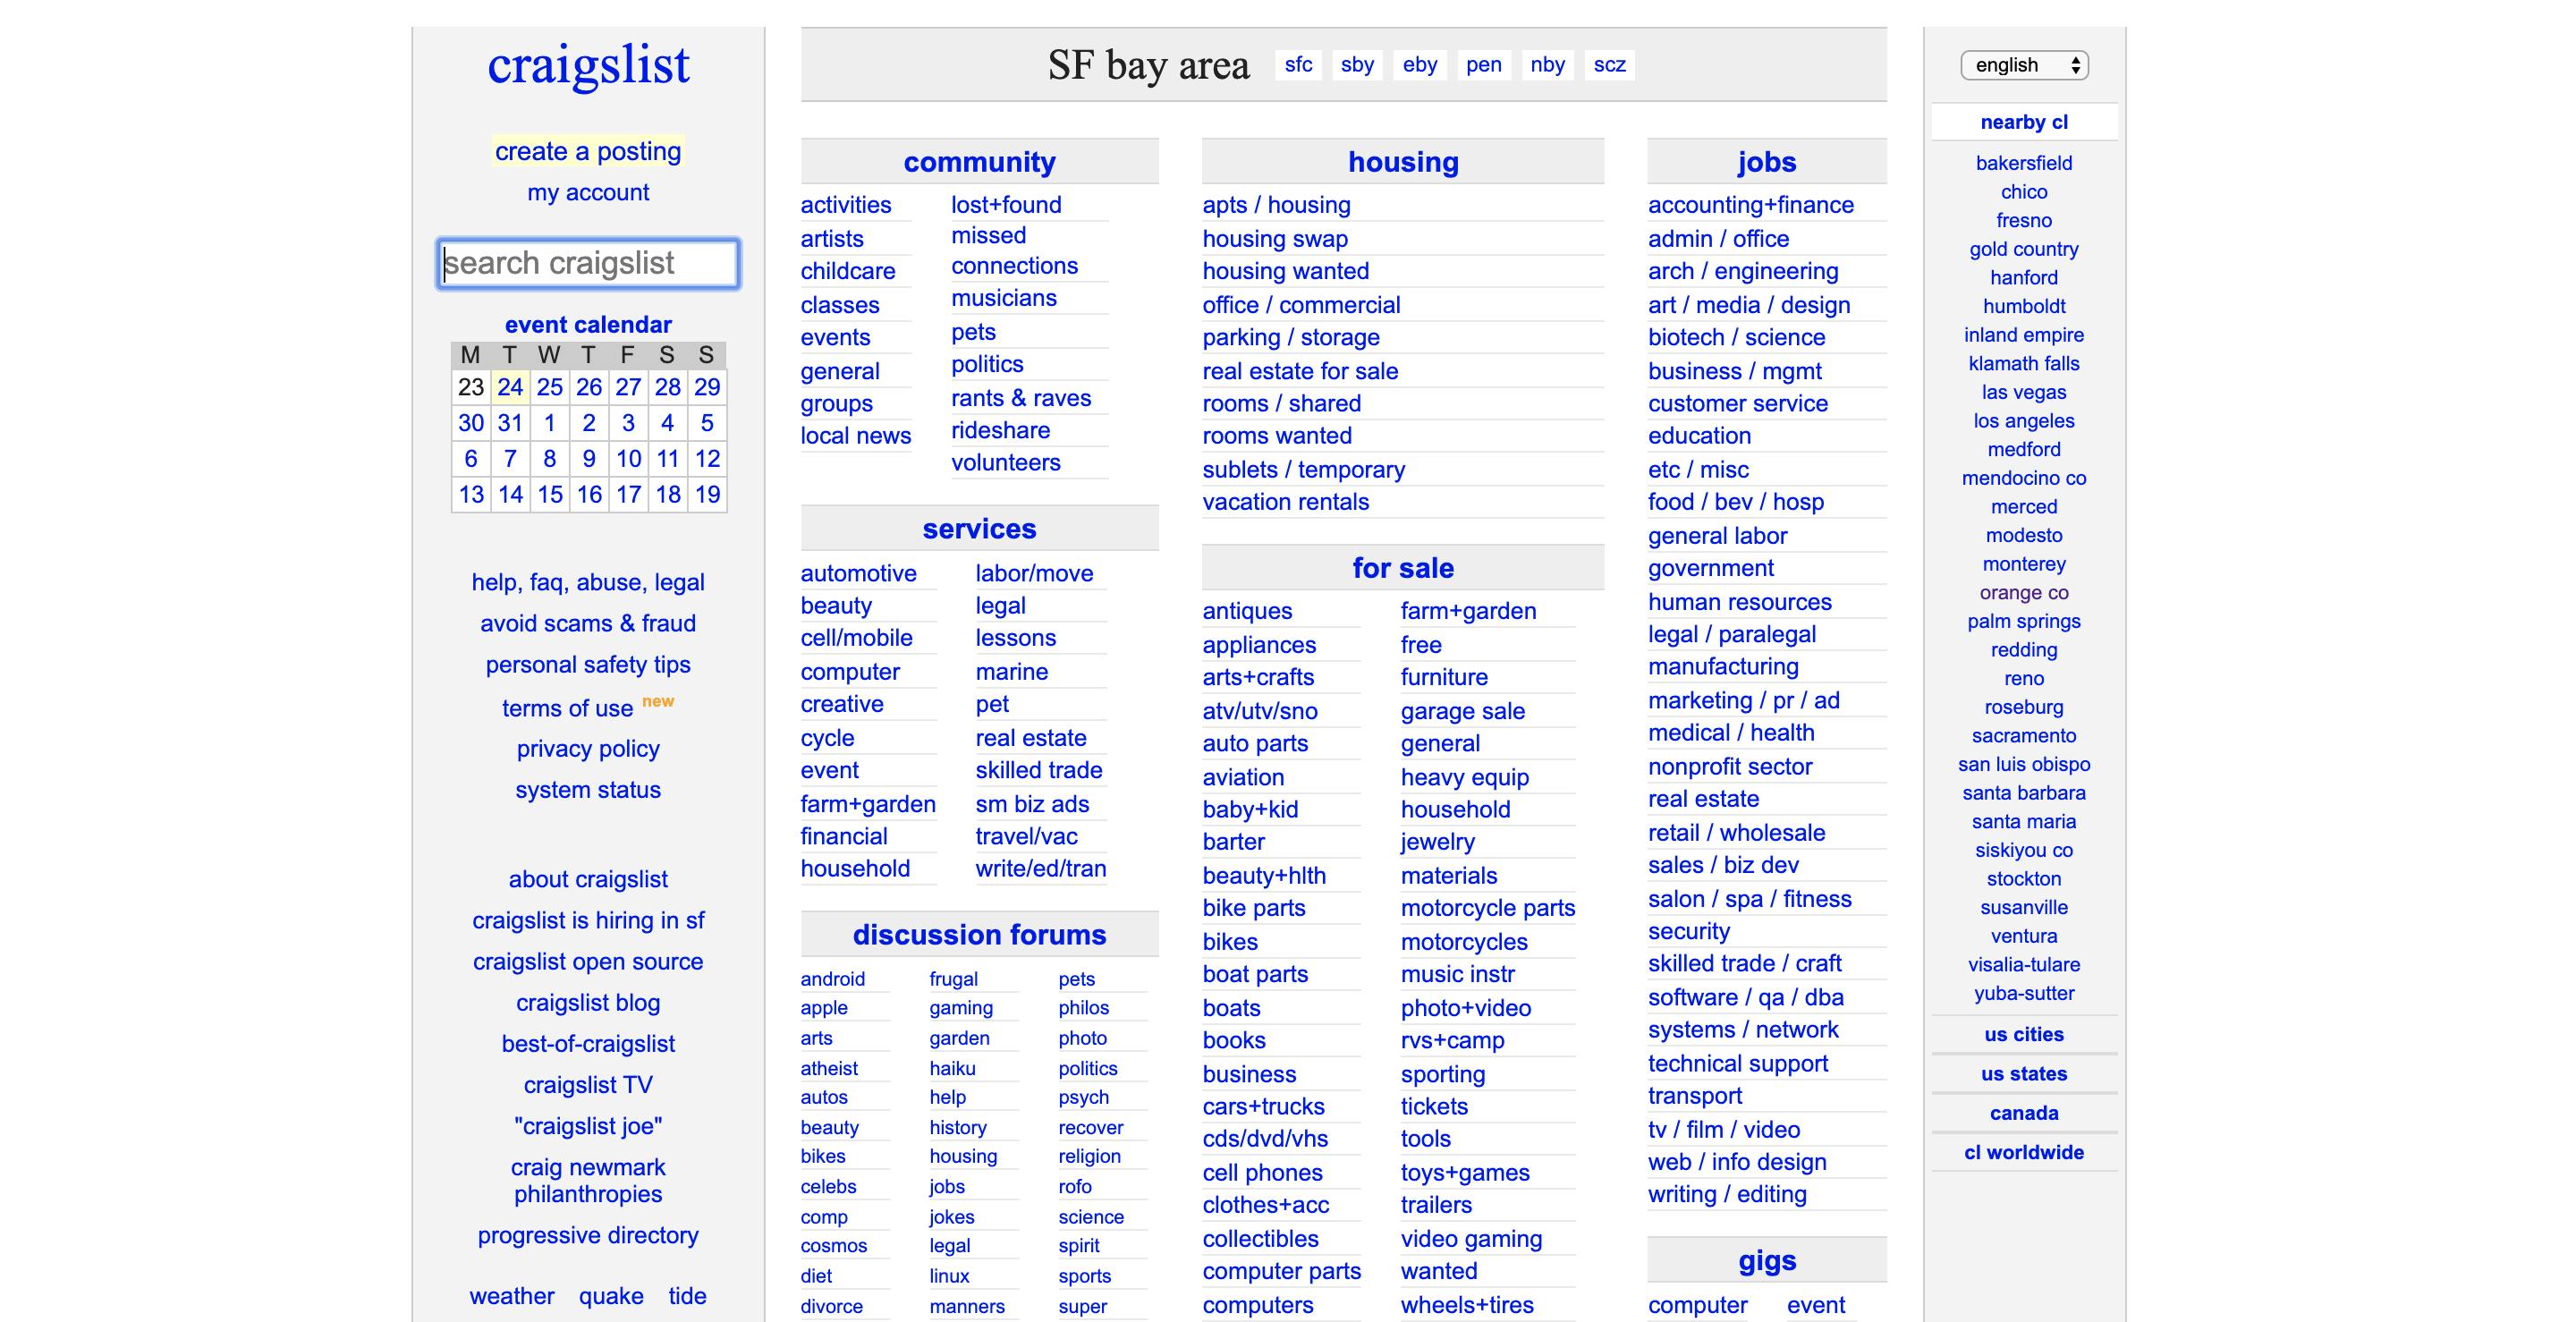2576x1322 pixels.
Task: Switch to the eby subregion tab
Action: point(1419,64)
